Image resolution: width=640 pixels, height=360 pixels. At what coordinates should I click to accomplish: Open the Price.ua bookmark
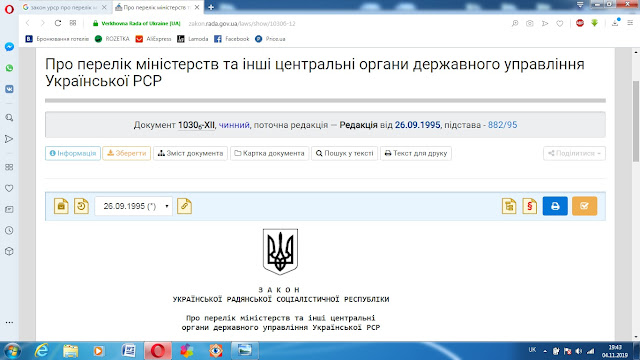tap(270, 39)
